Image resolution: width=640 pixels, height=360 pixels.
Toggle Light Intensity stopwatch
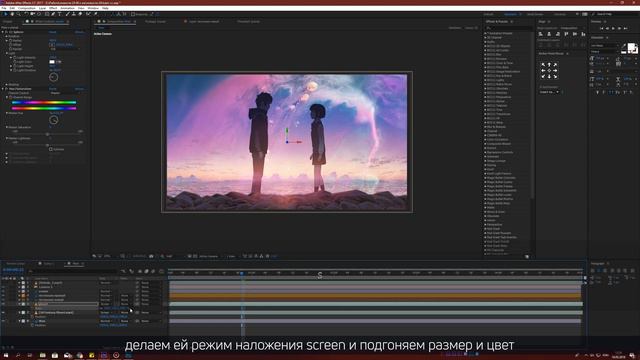[x=15, y=58]
